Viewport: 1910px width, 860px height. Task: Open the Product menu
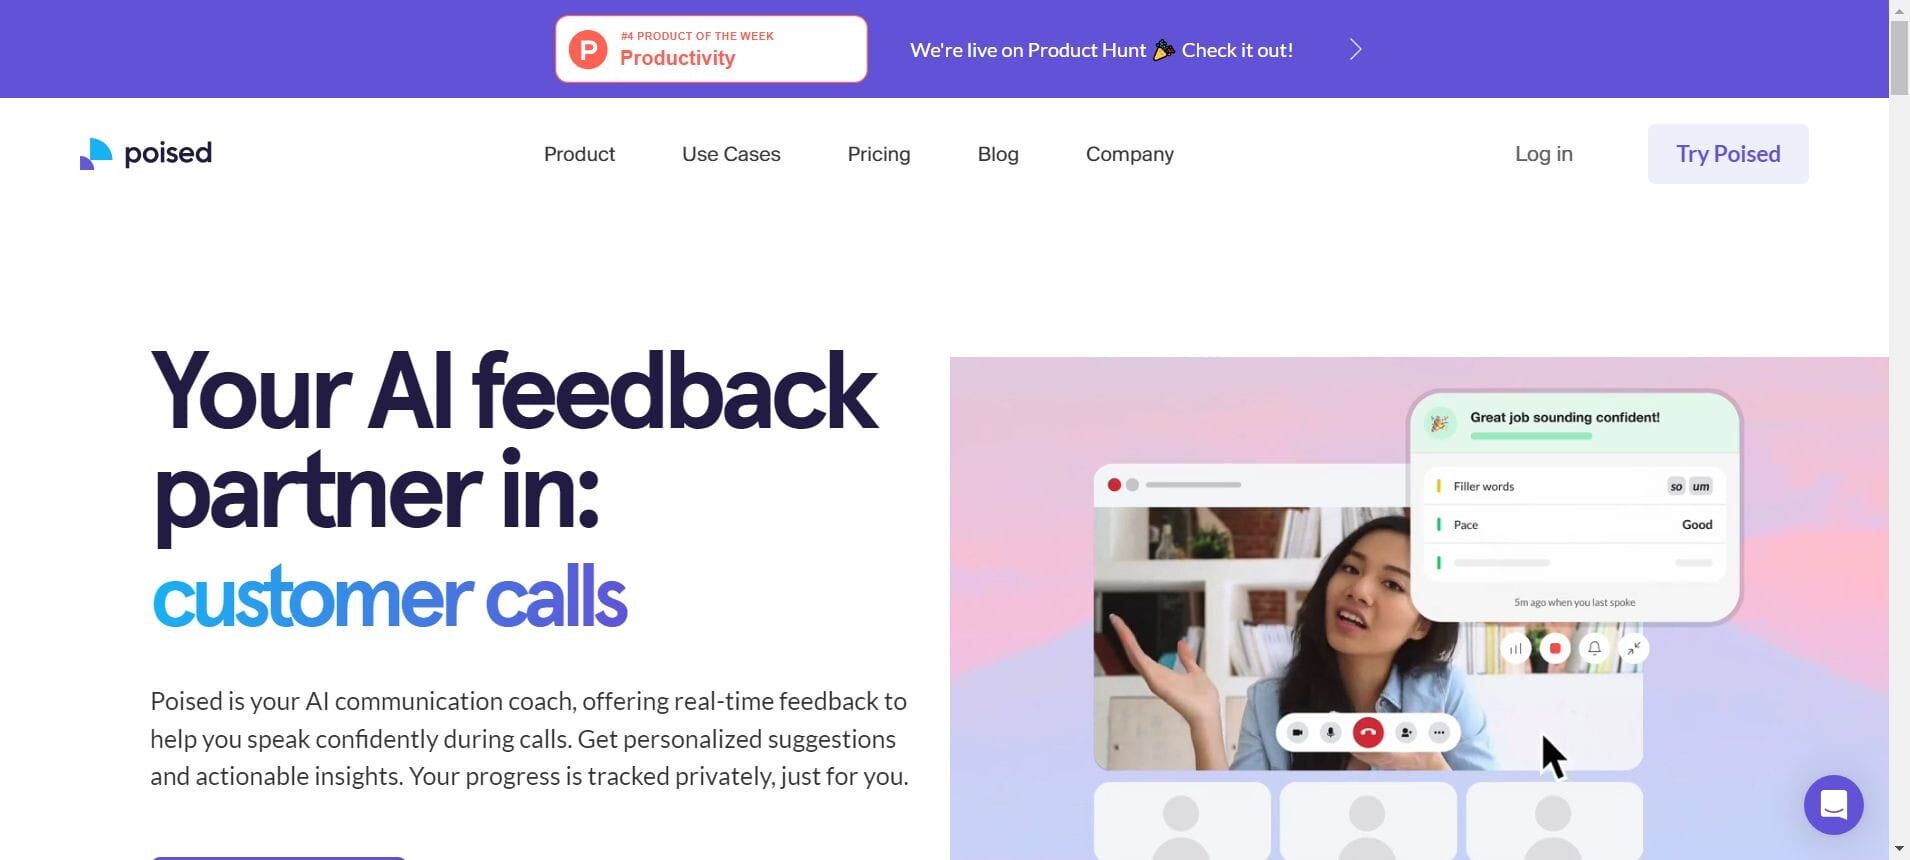[579, 154]
